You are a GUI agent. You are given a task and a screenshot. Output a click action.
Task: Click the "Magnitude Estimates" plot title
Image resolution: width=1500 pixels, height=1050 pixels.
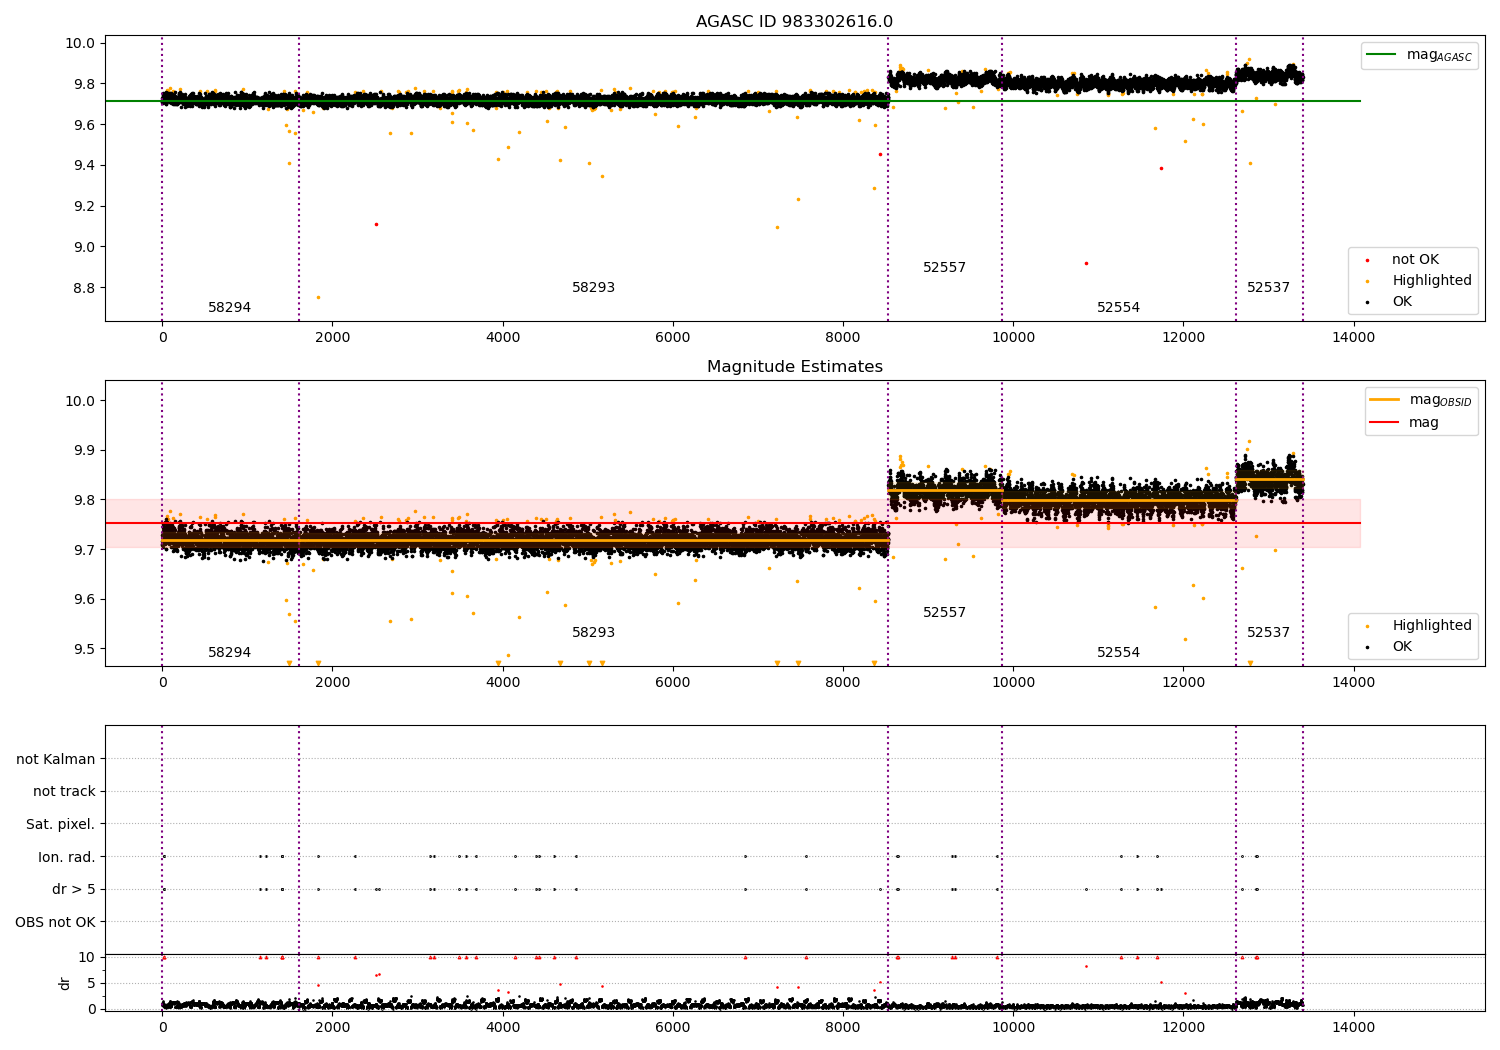click(x=794, y=367)
